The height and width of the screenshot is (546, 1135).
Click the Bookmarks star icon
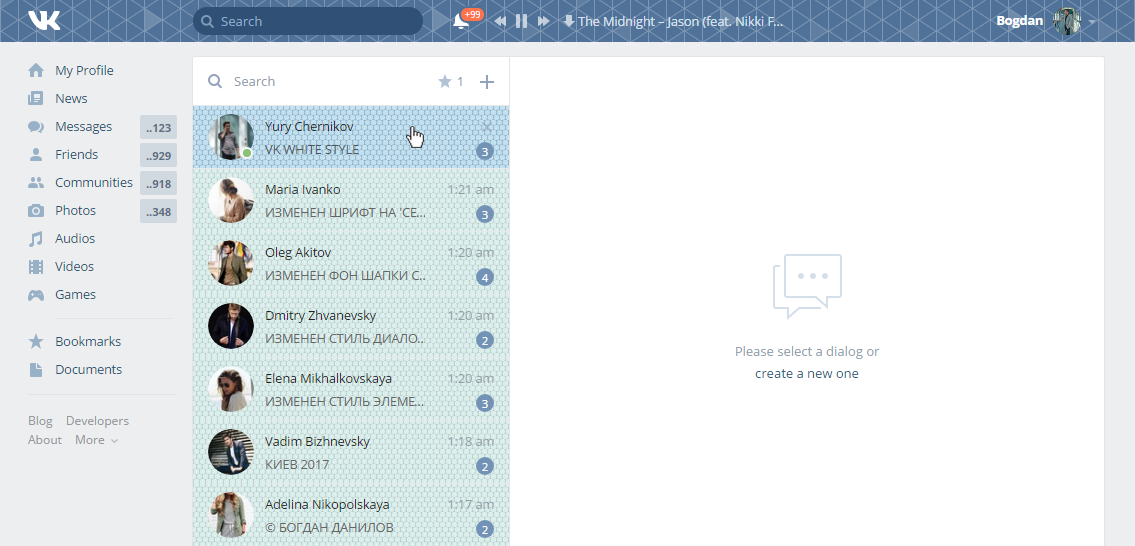point(35,341)
